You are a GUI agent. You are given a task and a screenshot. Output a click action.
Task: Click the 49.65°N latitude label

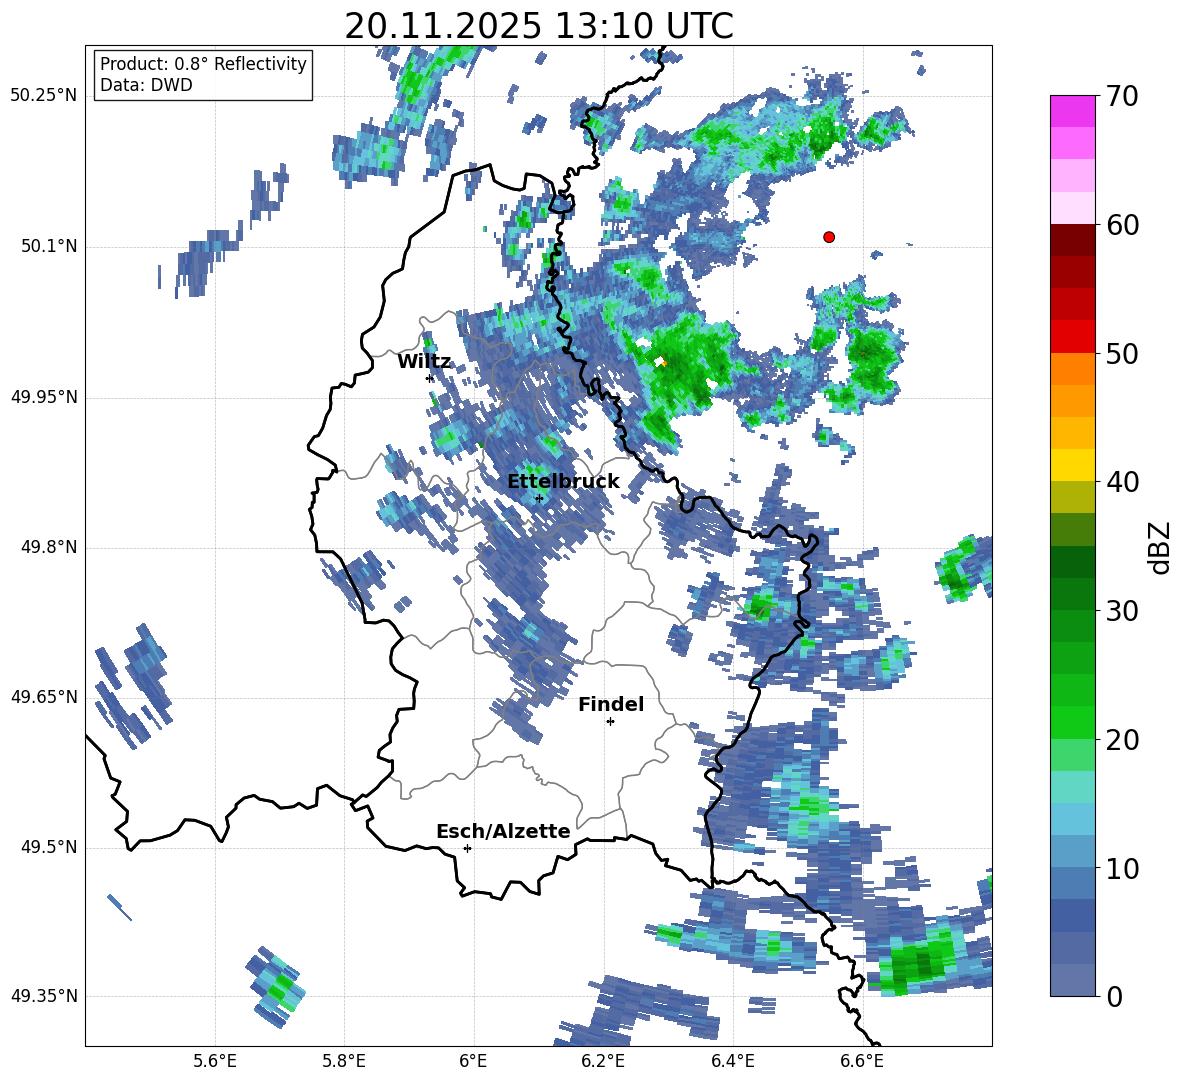(x=44, y=697)
